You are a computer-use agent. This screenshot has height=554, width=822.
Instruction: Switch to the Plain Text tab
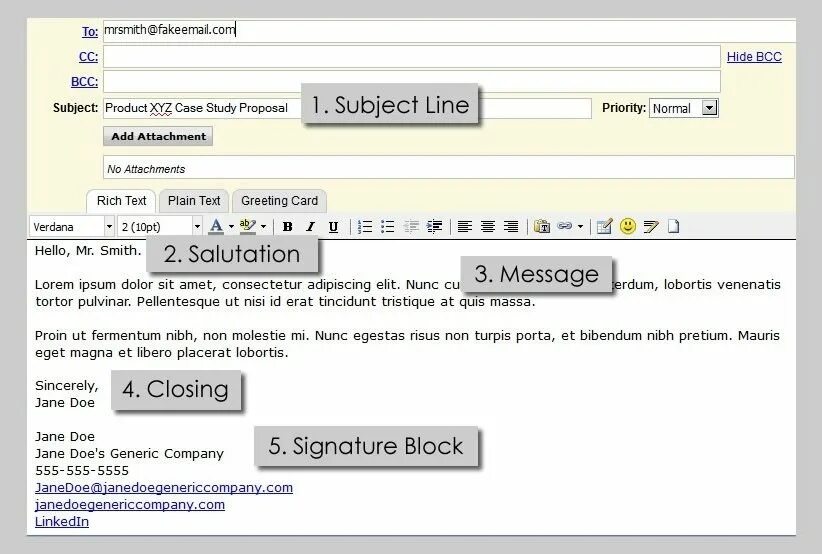[194, 201]
